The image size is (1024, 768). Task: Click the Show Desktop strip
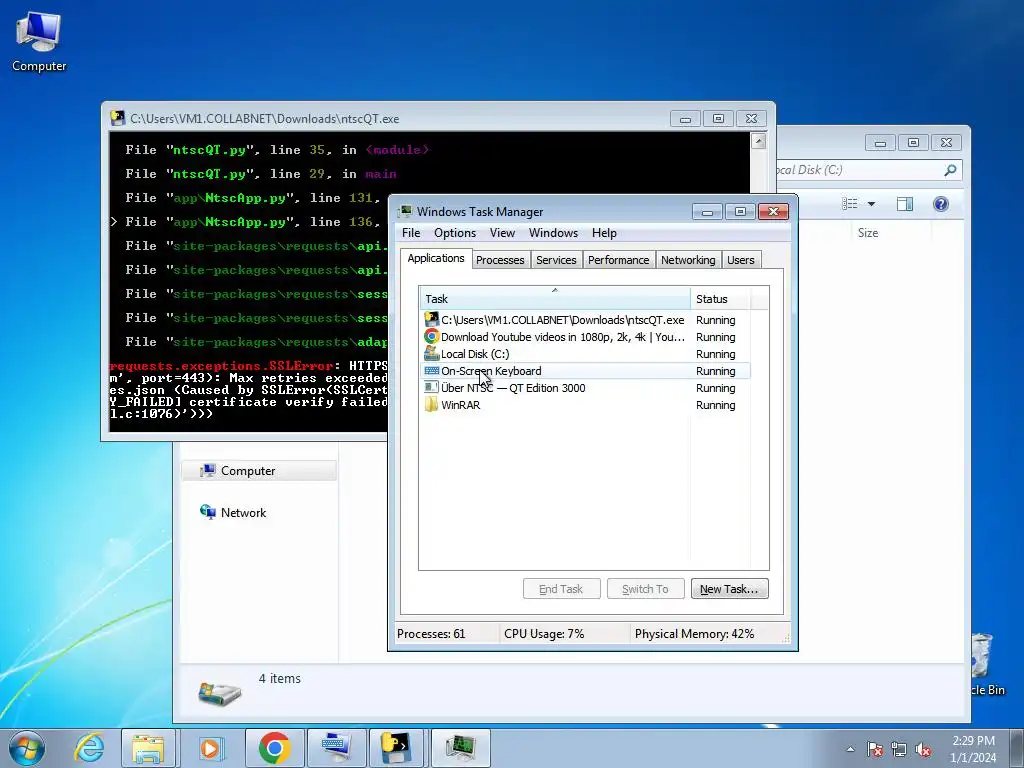(1017, 748)
